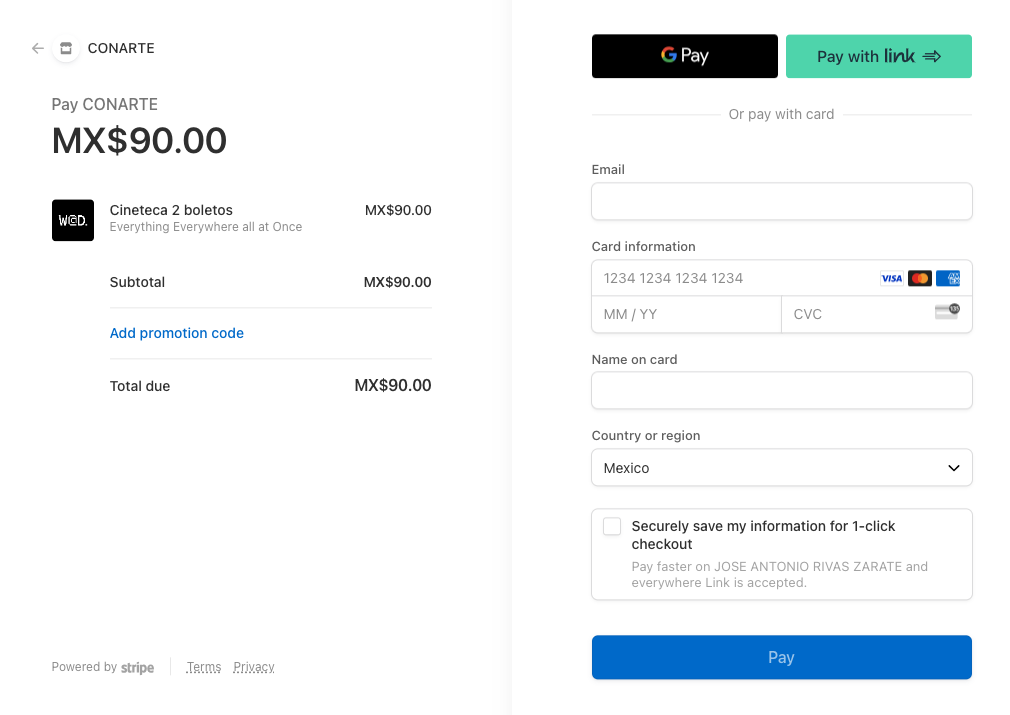This screenshot has width=1010, height=715.
Task: Click the CVC card hint icon
Action: [x=947, y=312]
